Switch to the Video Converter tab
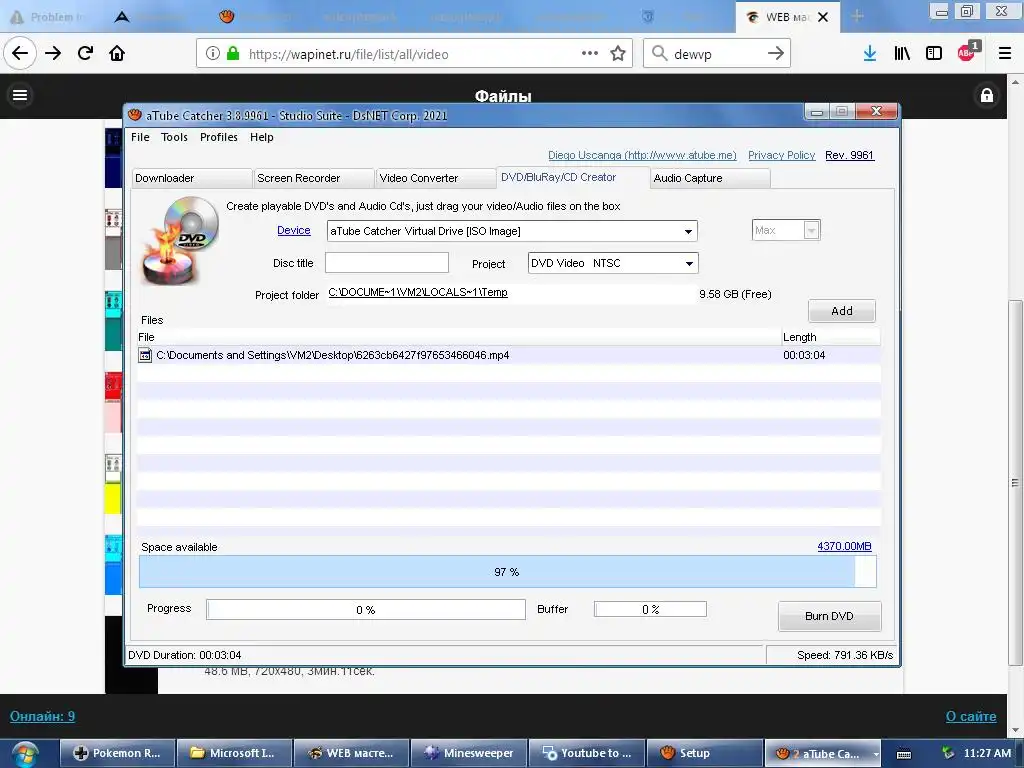This screenshot has width=1024, height=768. pos(436,178)
